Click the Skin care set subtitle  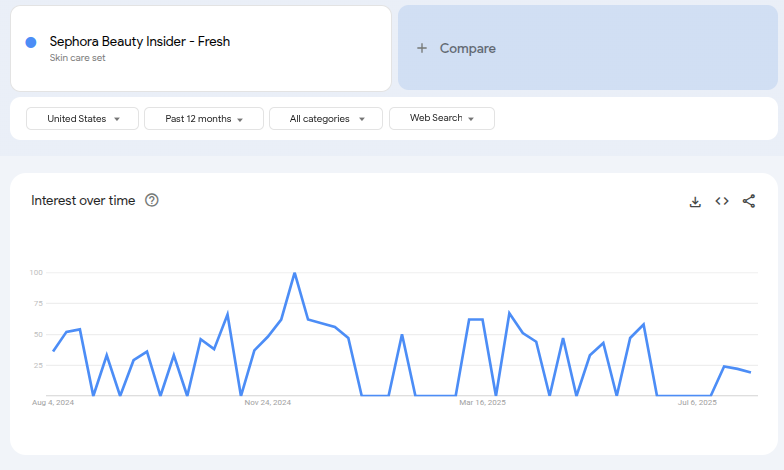(x=78, y=58)
